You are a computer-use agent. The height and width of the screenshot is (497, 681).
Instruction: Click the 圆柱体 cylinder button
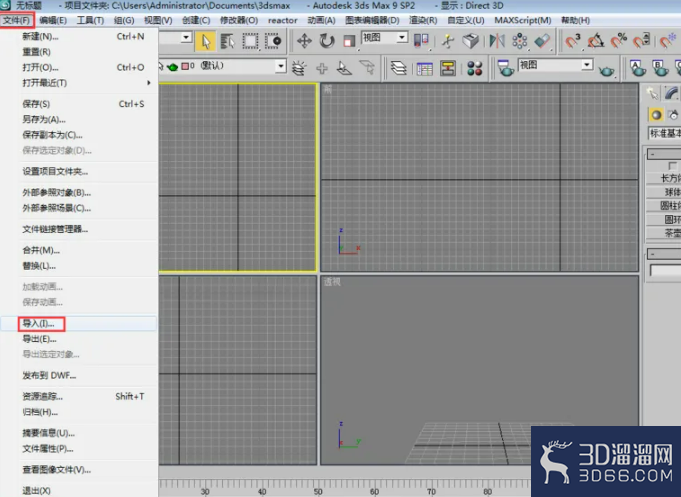(x=664, y=205)
